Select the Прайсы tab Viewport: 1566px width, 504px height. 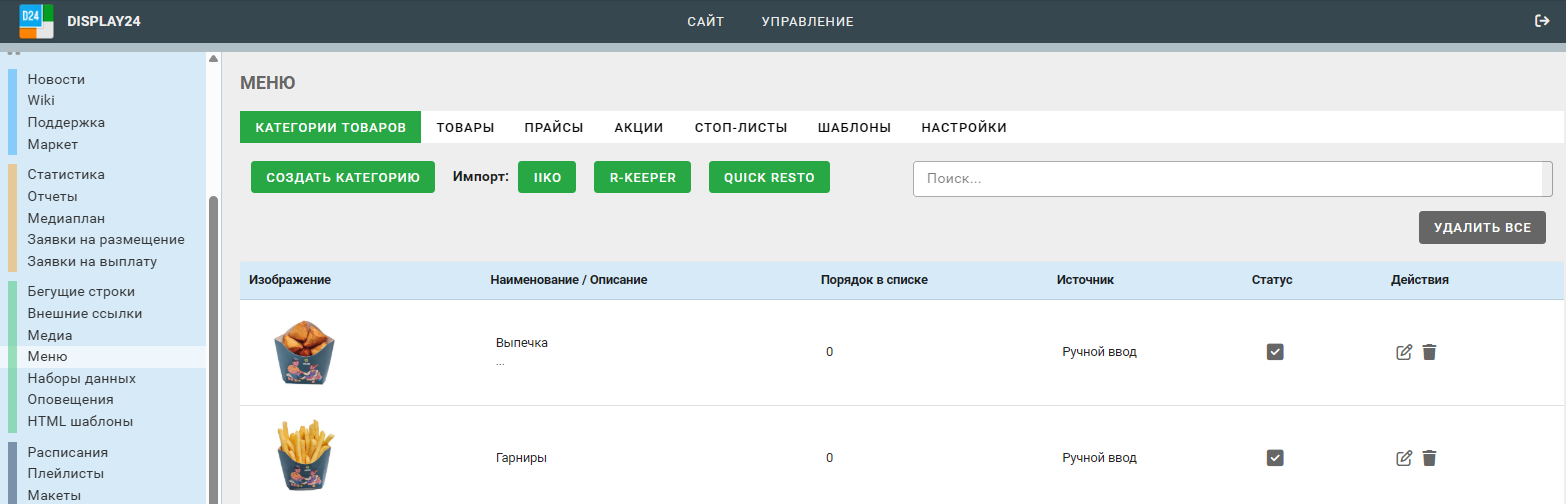click(554, 127)
